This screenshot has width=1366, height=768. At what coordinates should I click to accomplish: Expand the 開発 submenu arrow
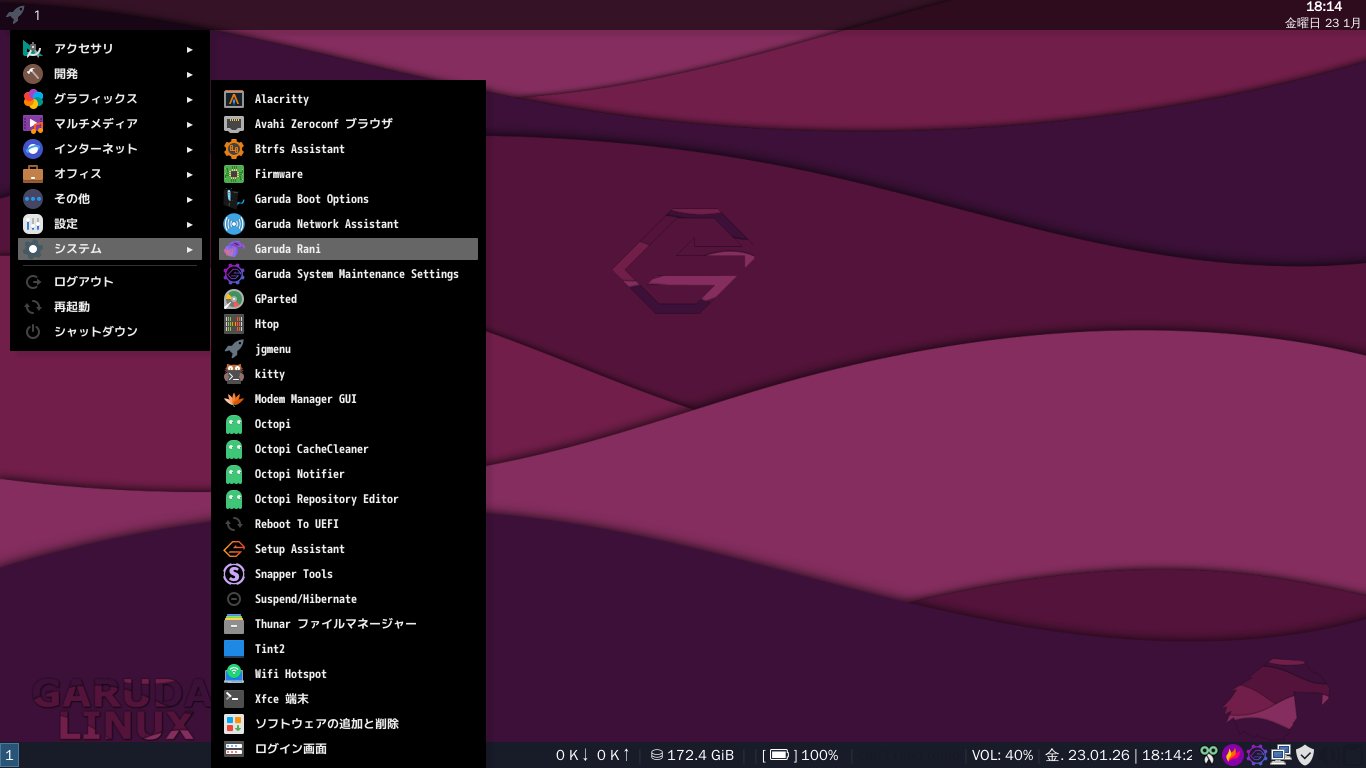190,74
